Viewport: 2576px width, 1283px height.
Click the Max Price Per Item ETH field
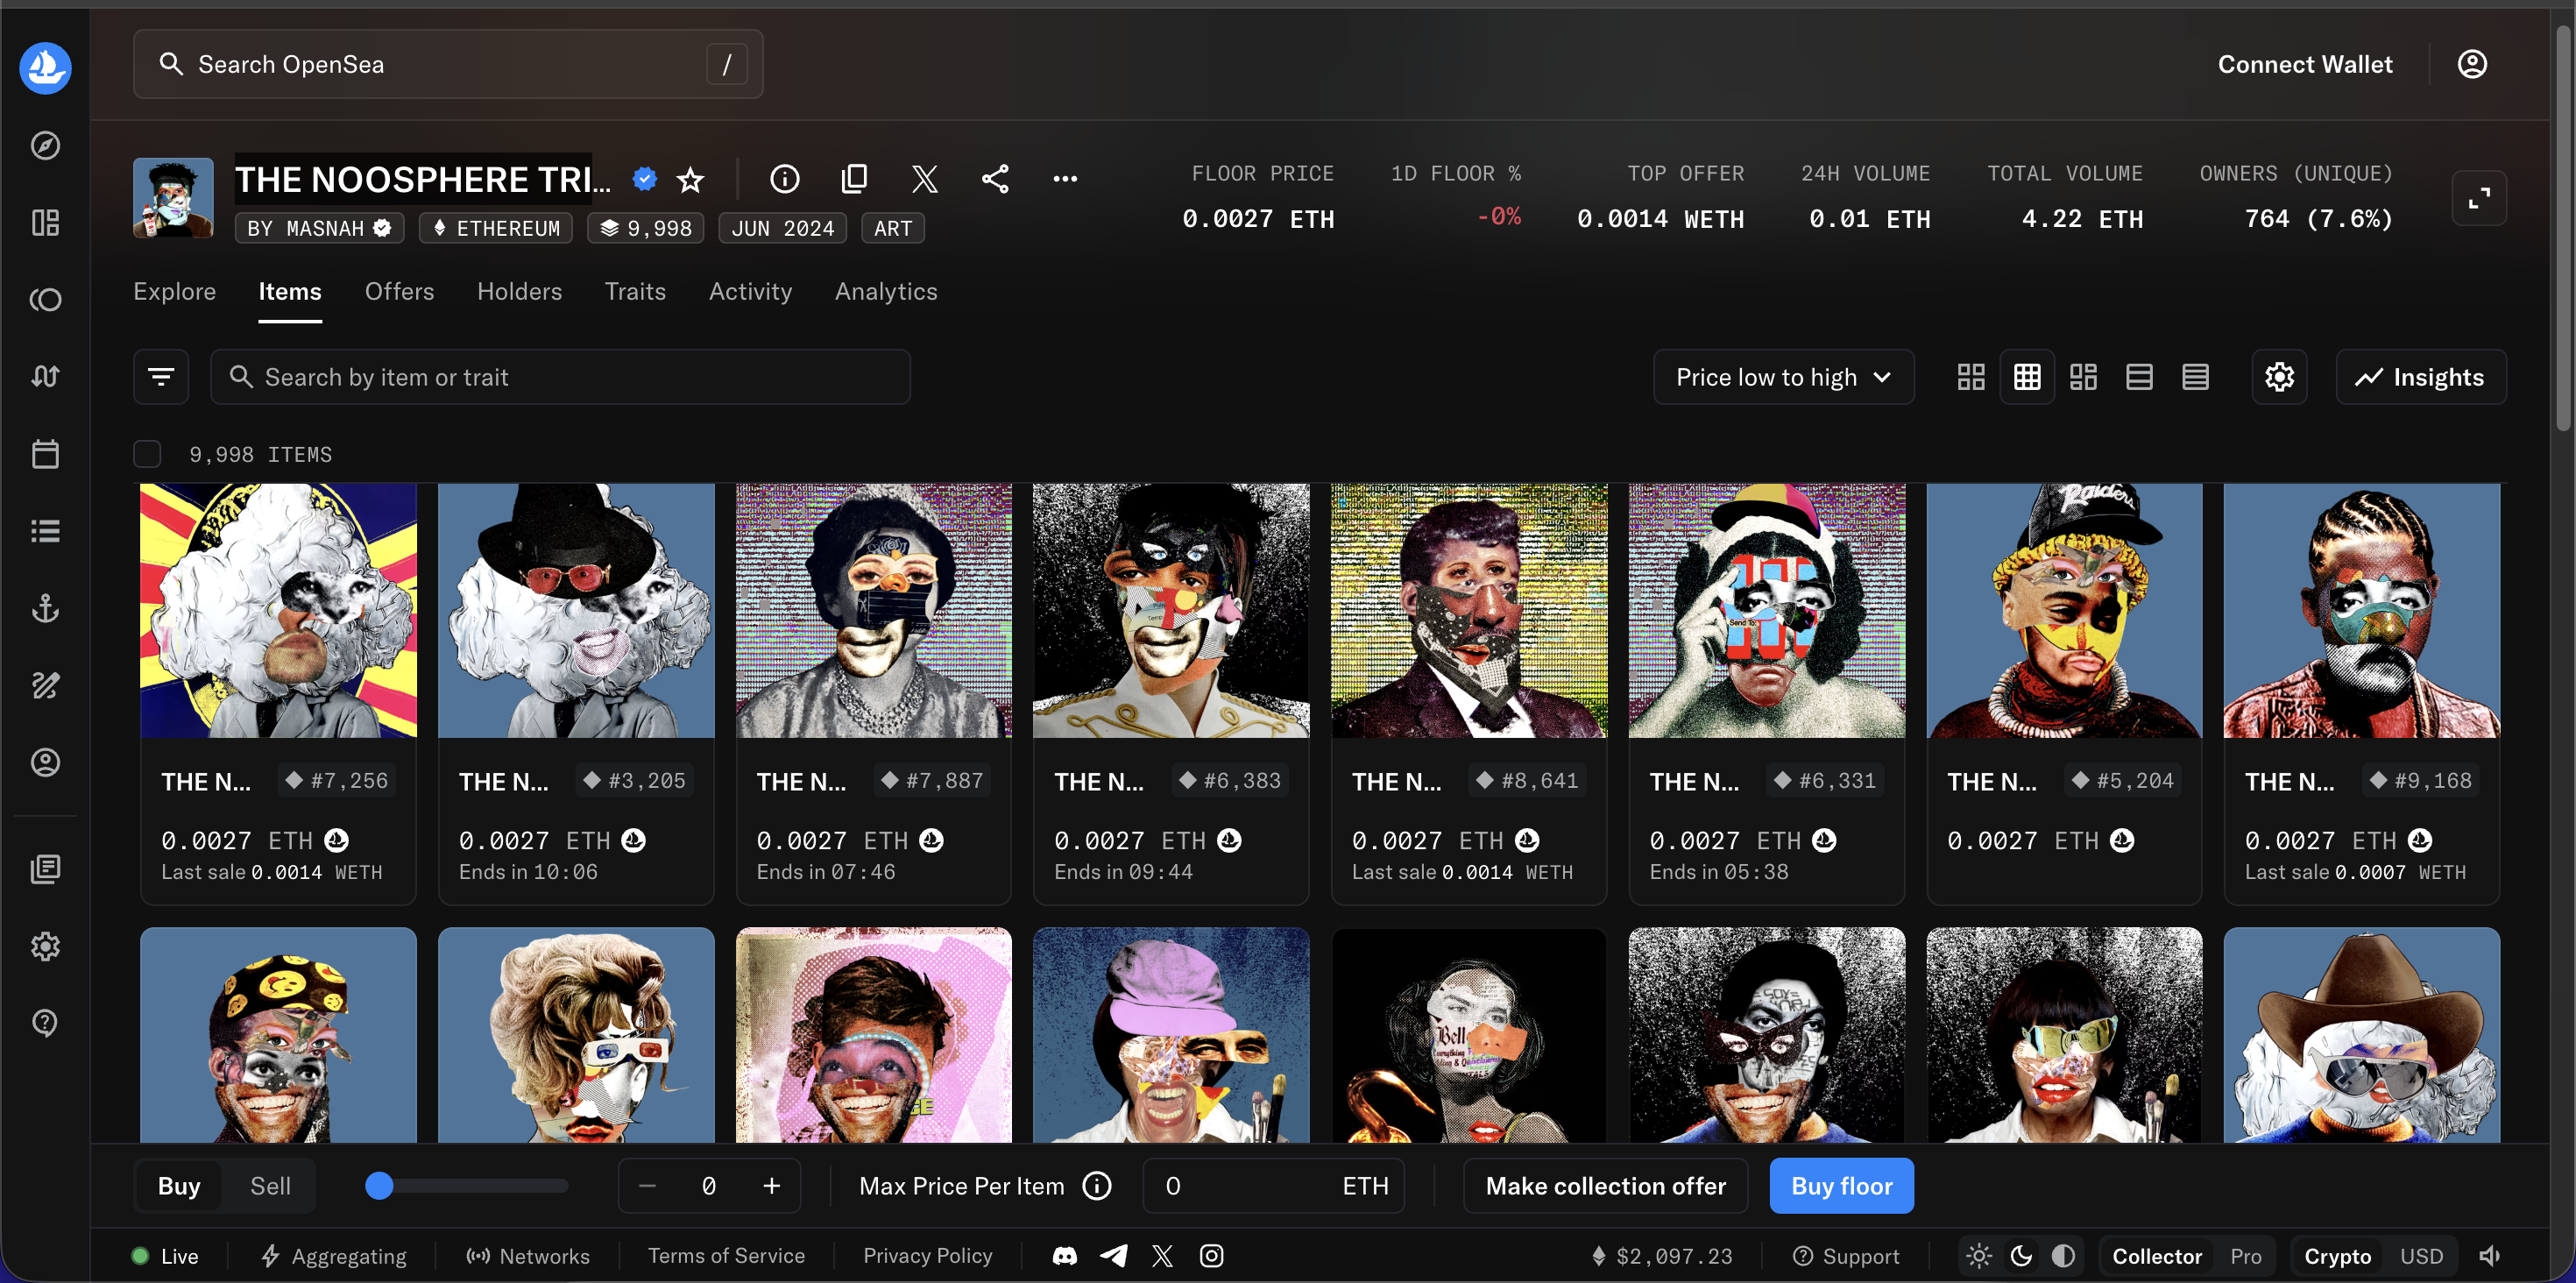[x=1273, y=1186]
